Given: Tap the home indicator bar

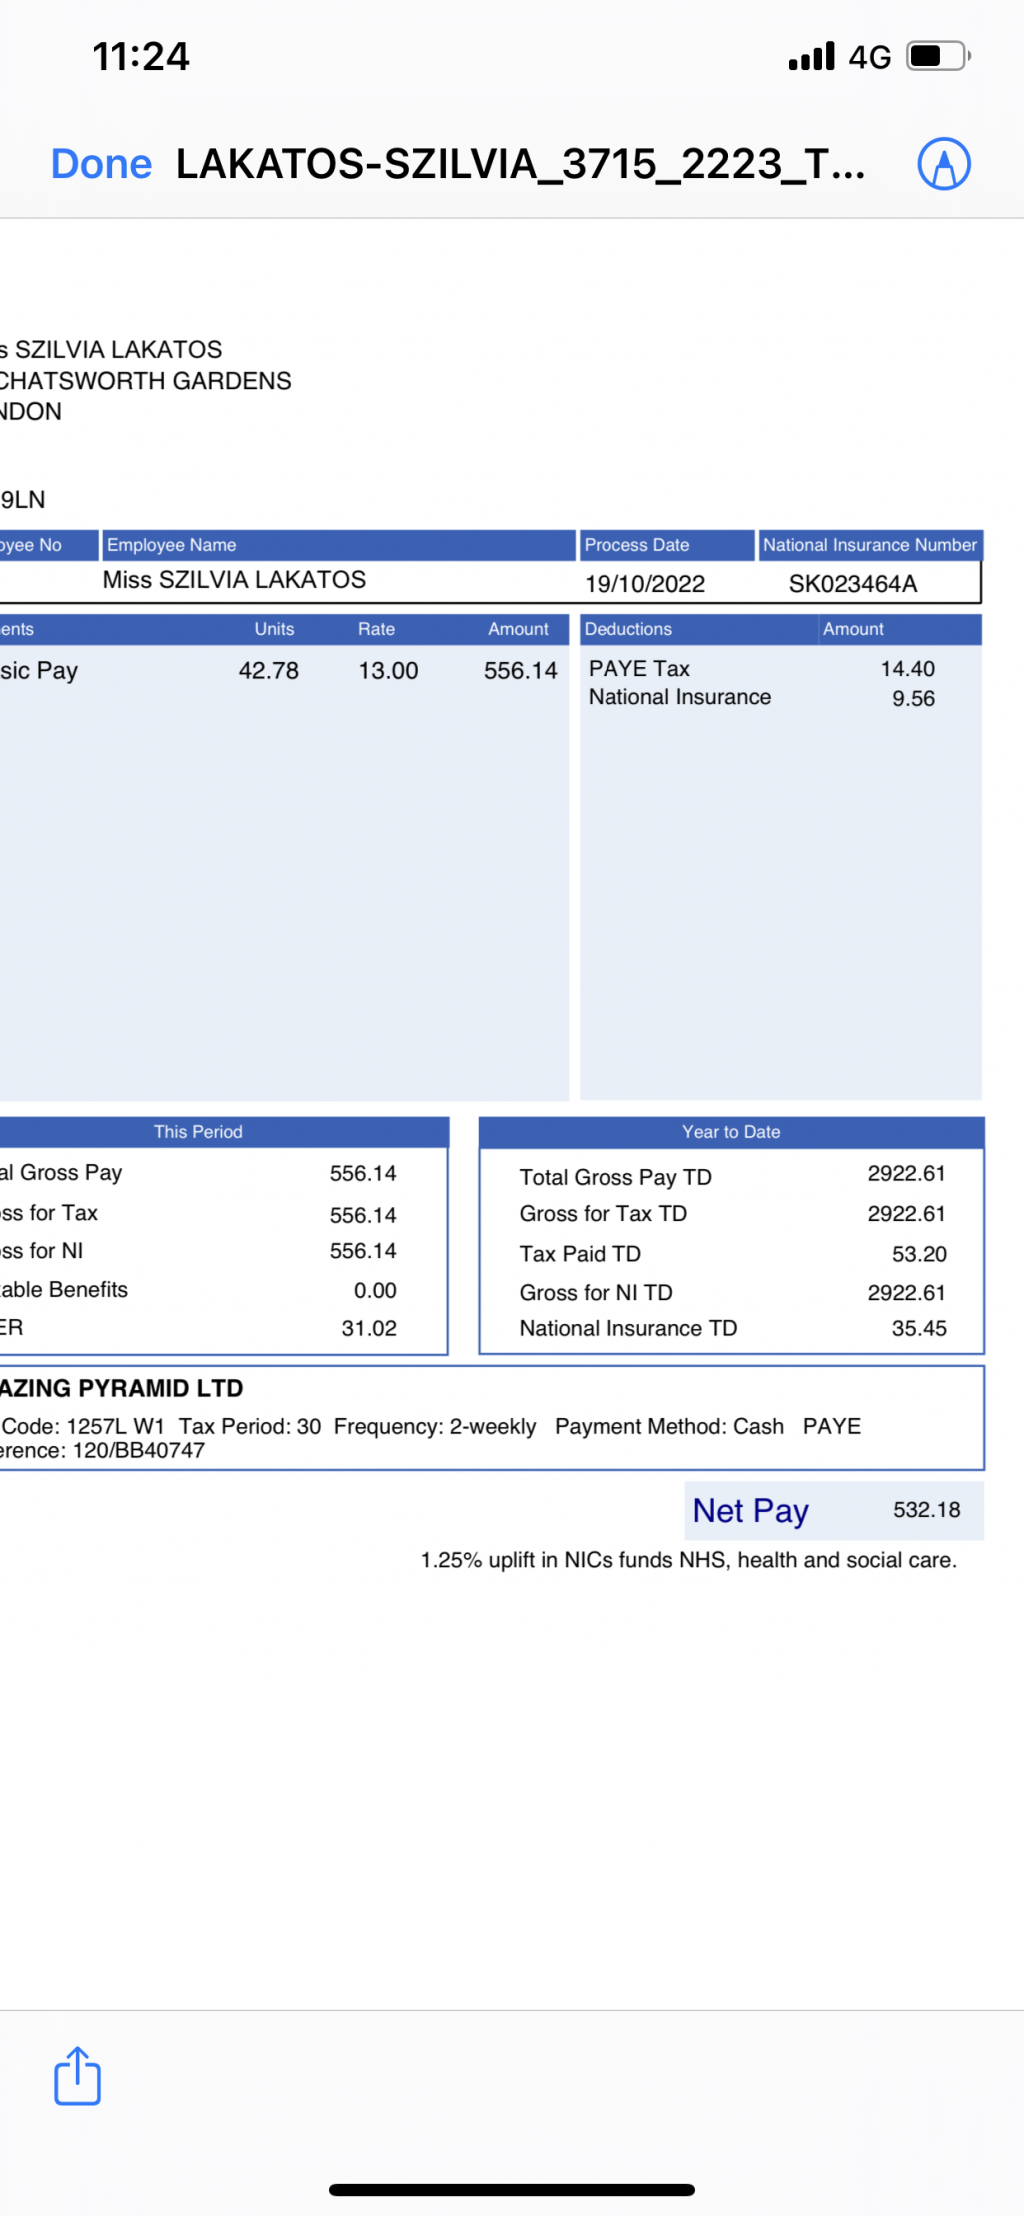Looking at the screenshot, I should coord(511,2189).
